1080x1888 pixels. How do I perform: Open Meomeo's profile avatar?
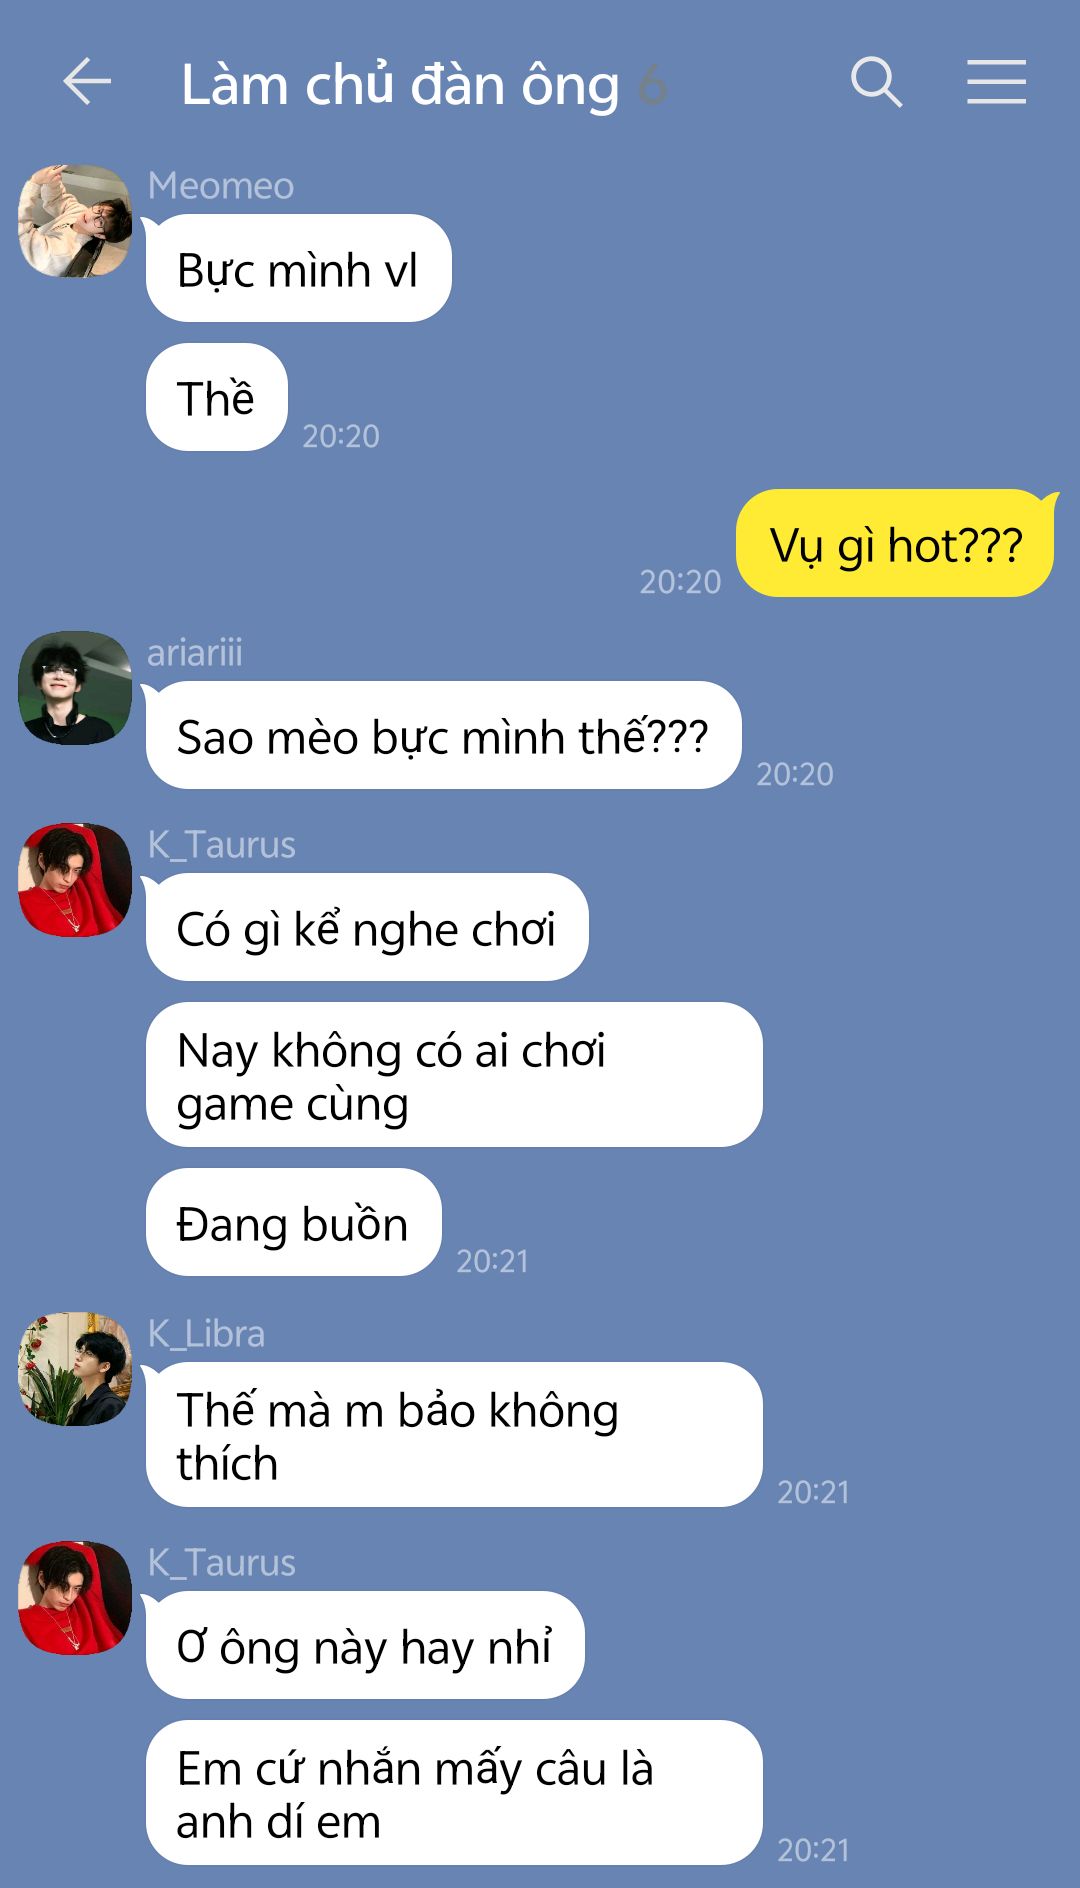tap(75, 221)
